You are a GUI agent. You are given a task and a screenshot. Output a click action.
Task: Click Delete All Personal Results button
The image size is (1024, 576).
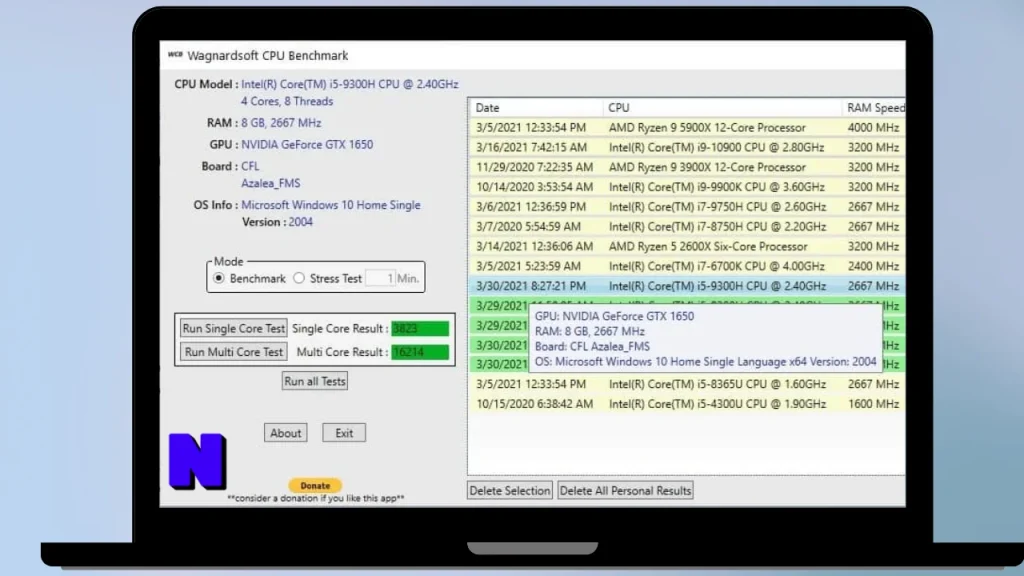[625, 490]
